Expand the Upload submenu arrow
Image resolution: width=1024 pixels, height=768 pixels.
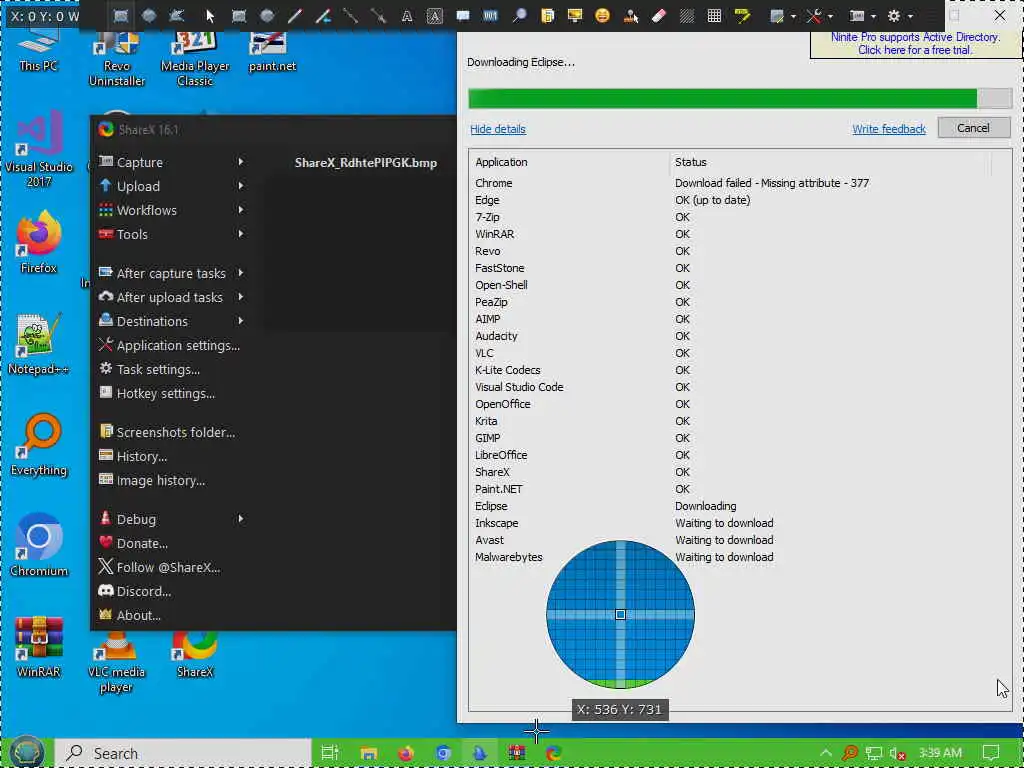pos(241,186)
